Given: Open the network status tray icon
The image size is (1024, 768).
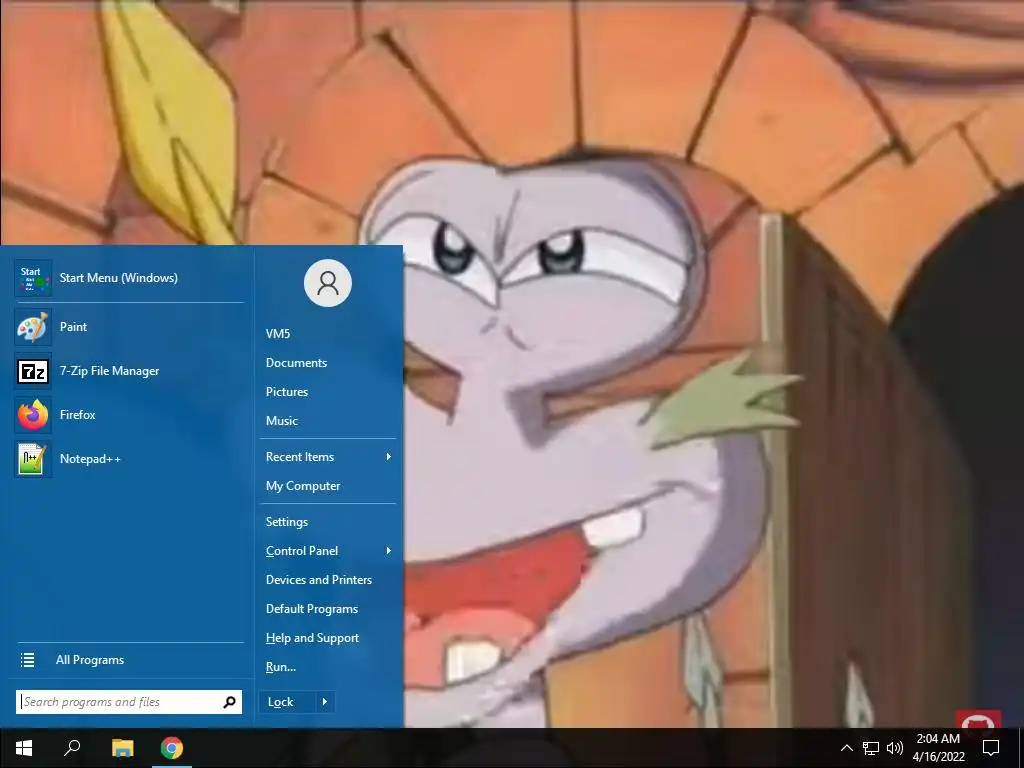Looking at the screenshot, I should pyautogui.click(x=871, y=748).
